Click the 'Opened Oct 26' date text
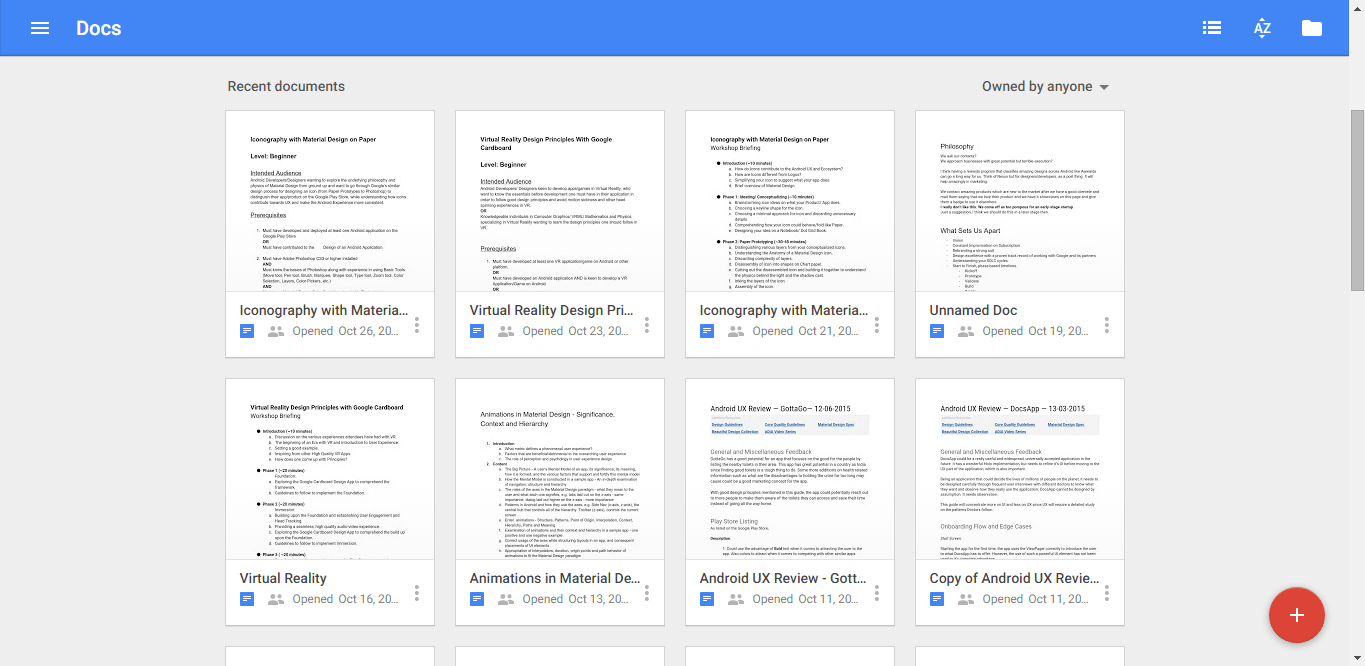 click(x=345, y=331)
